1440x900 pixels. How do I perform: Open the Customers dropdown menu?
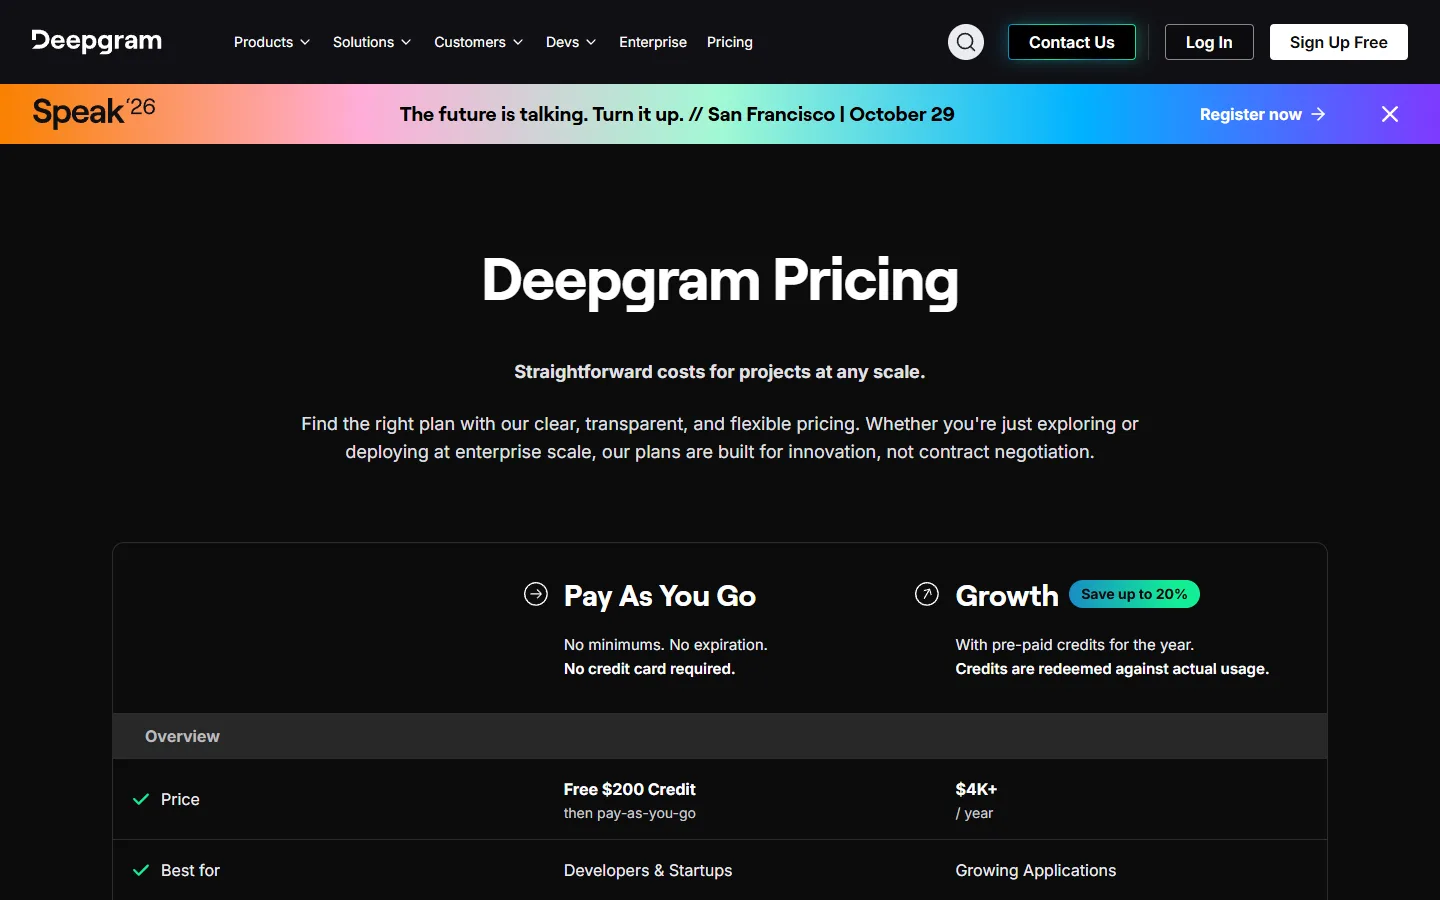(479, 42)
